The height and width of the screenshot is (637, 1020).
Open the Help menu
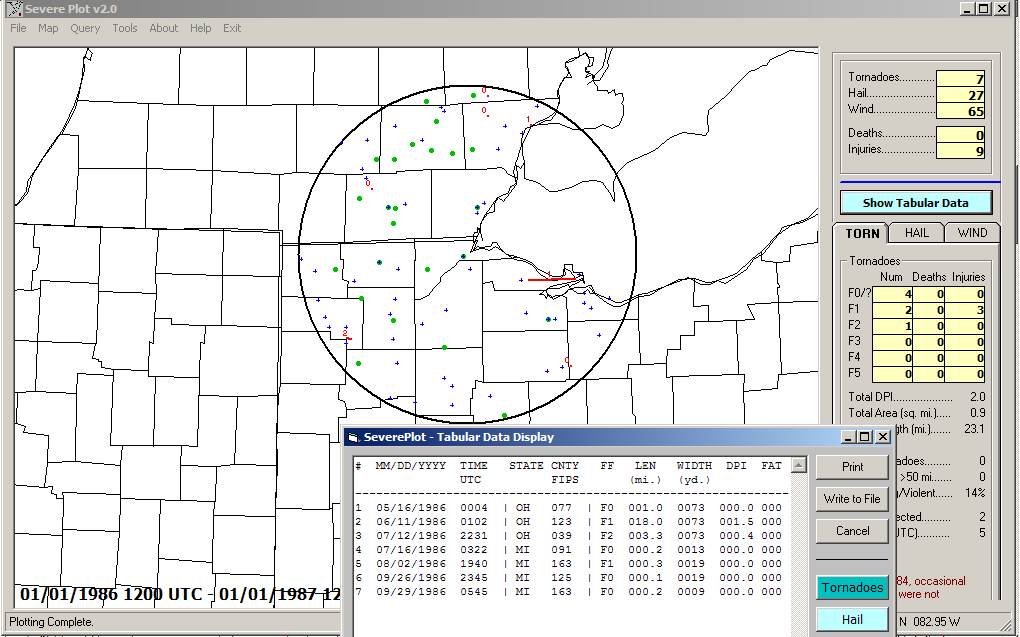point(200,28)
